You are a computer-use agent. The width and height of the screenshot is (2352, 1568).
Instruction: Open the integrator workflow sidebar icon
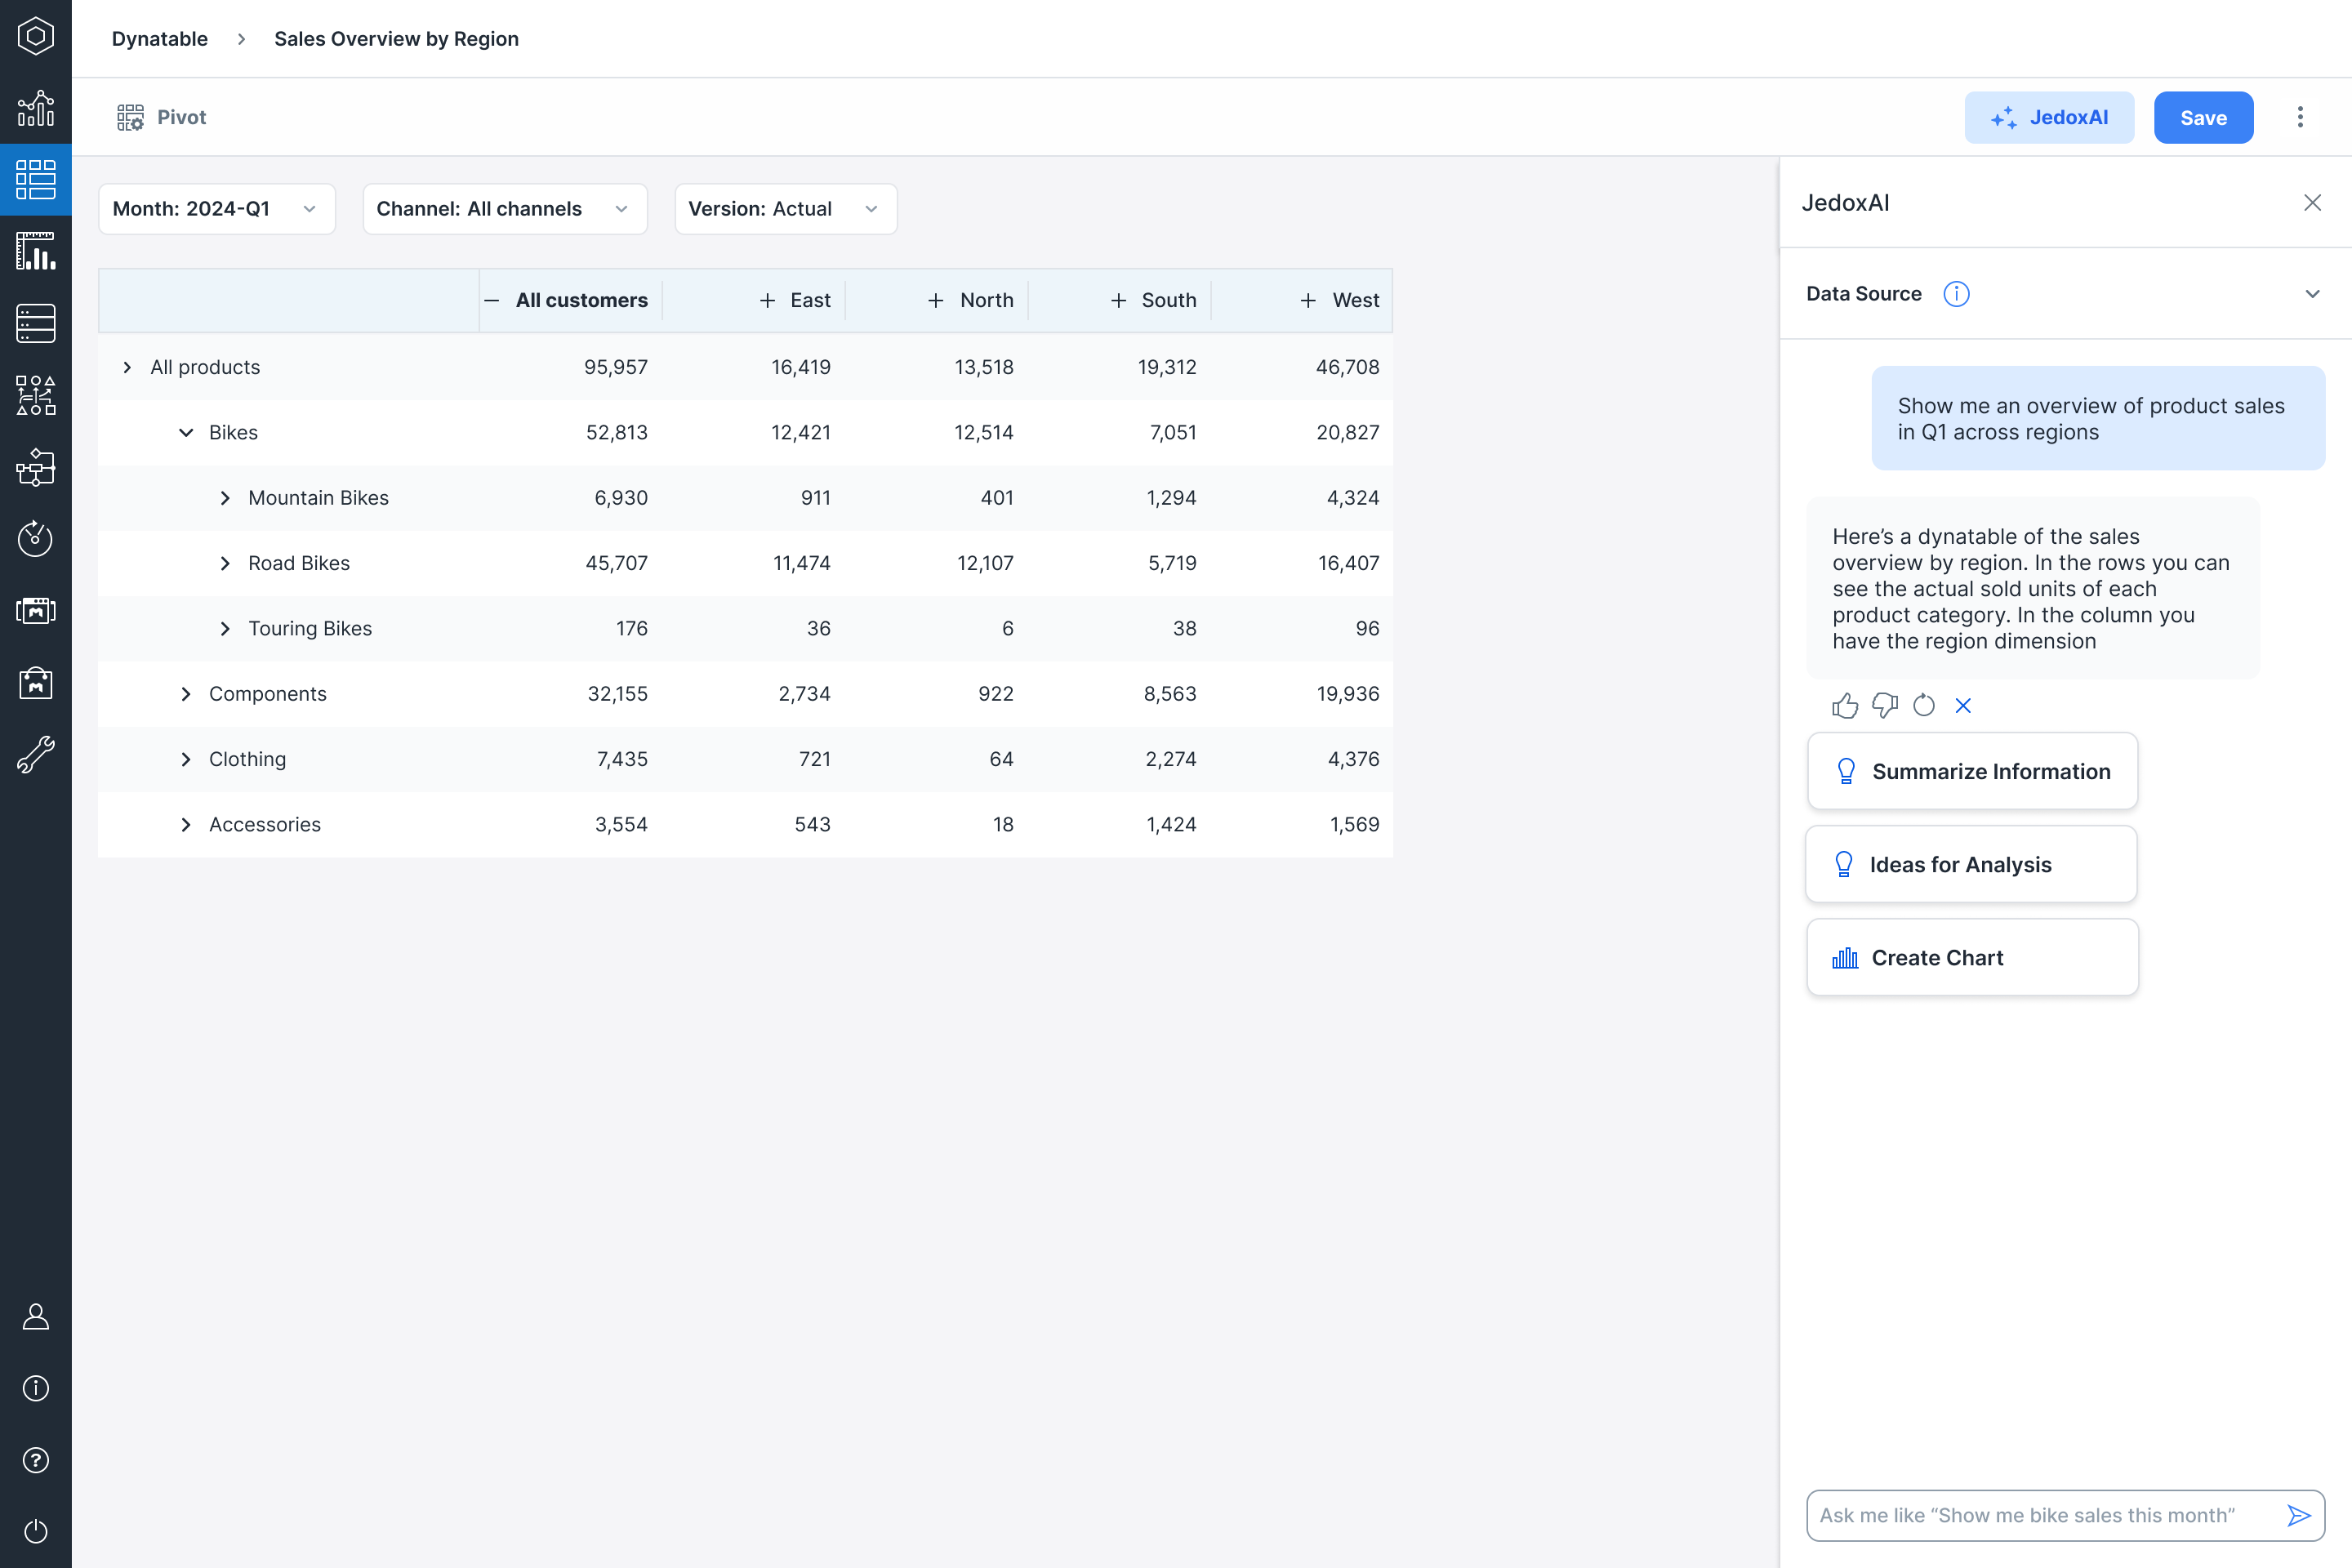click(36, 467)
